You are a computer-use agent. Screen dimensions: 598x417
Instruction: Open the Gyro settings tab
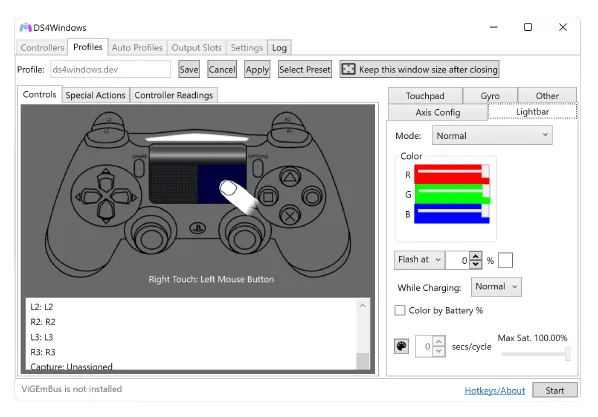[x=490, y=96]
